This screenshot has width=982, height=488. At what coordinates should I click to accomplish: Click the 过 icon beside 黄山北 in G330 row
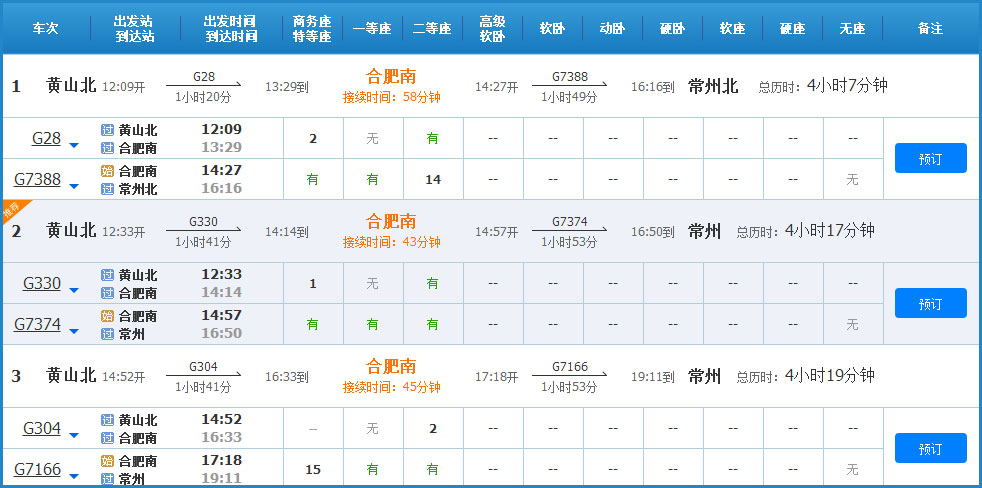click(107, 275)
